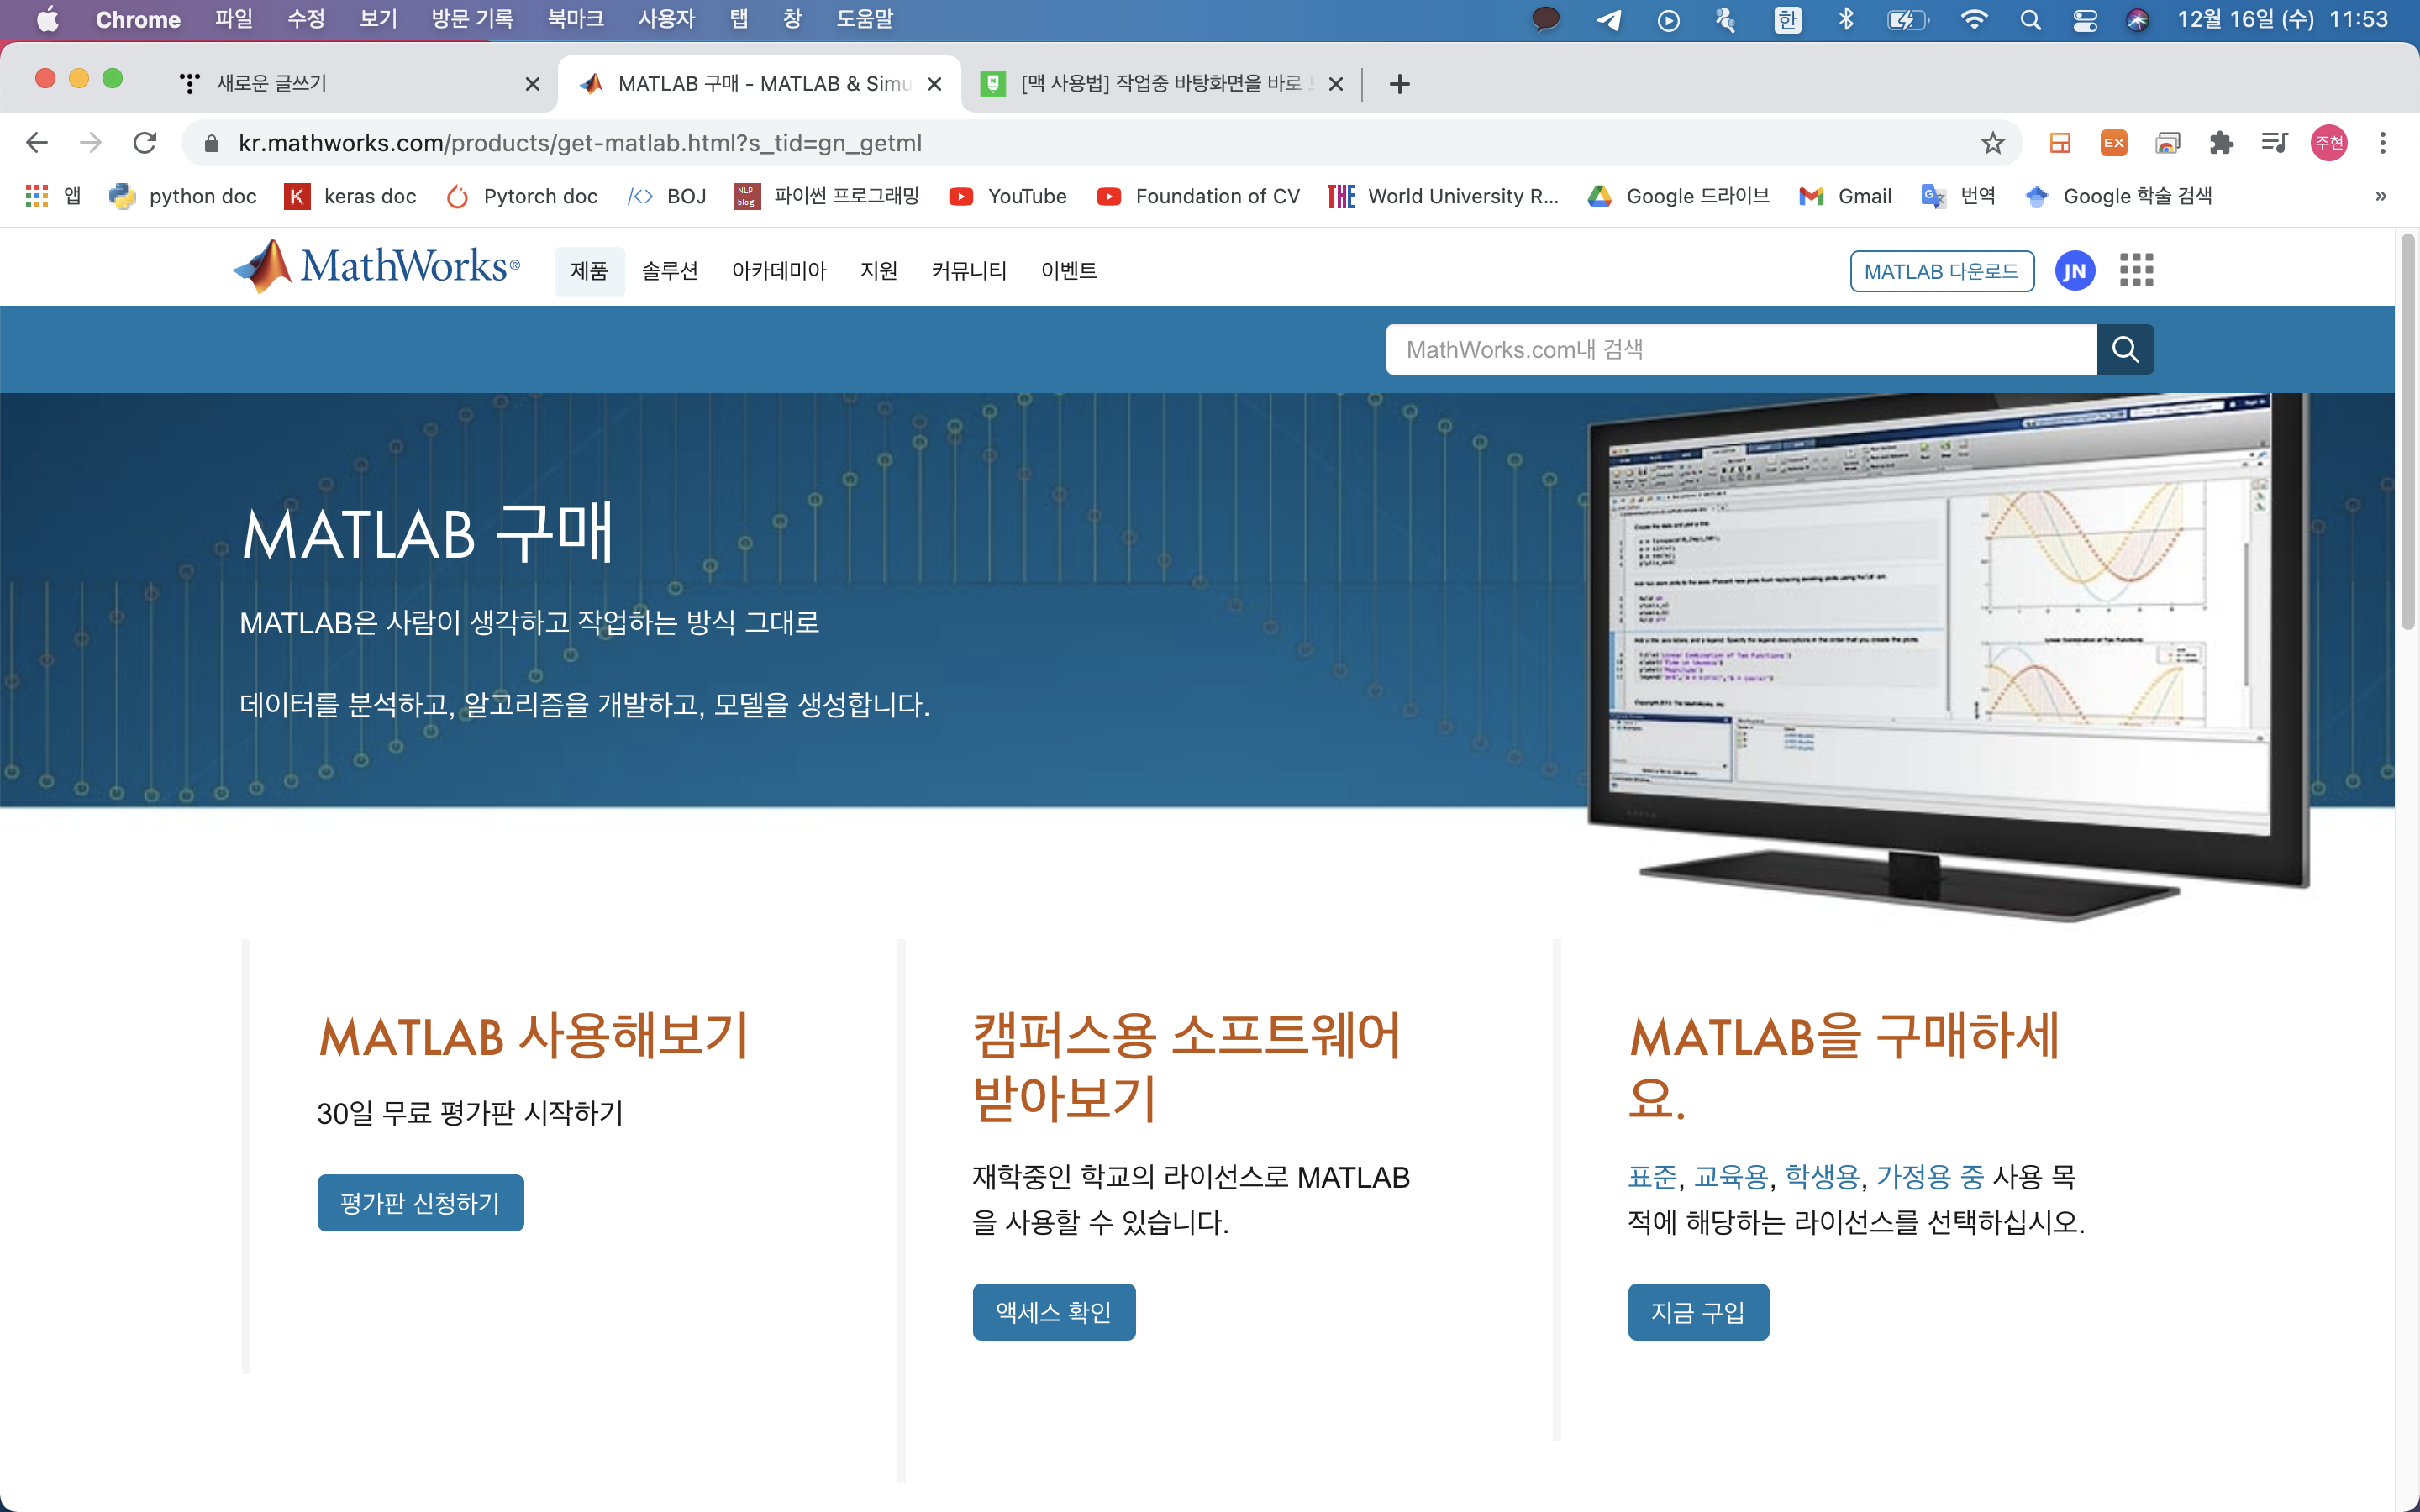Viewport: 2420px width, 1512px height.
Task: Open Chrome's three-dot menu
Action: pos(2382,143)
